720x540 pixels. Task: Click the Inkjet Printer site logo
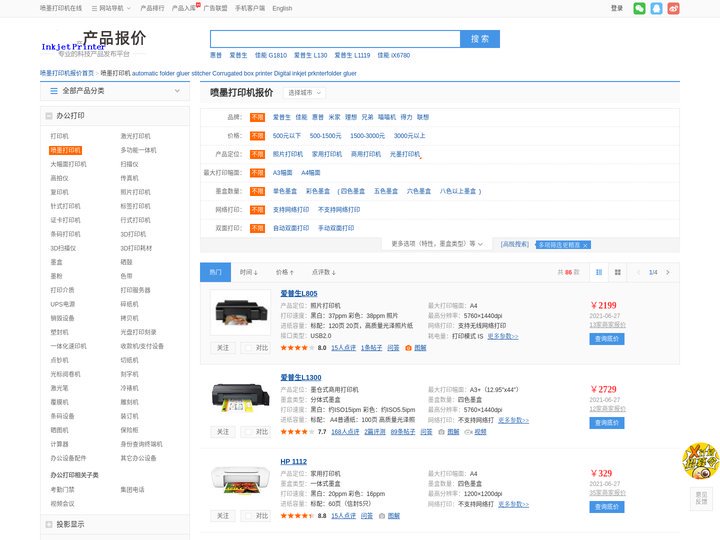pyautogui.click(x=94, y=44)
